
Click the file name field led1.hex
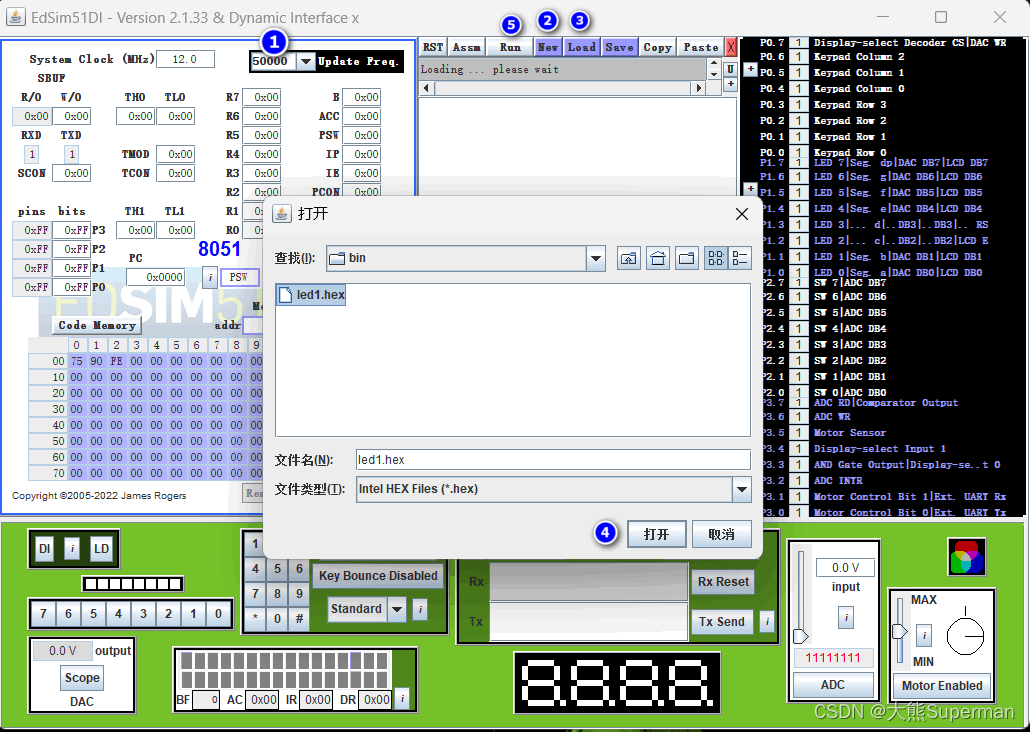click(x=553, y=460)
